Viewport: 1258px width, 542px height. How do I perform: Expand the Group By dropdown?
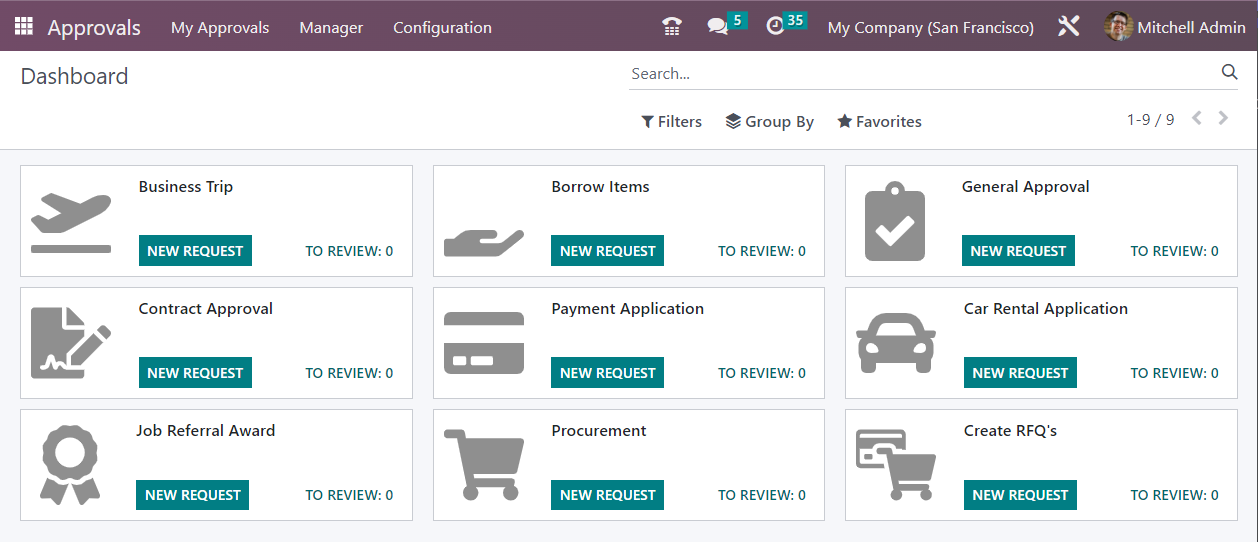point(770,122)
